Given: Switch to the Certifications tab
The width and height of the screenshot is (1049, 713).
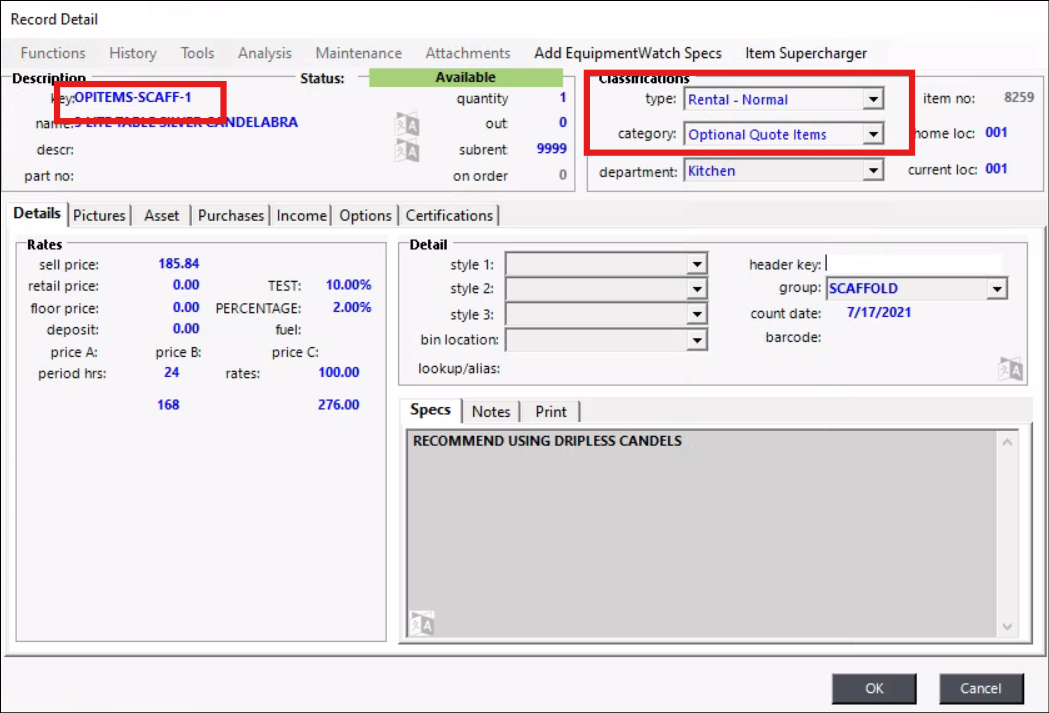Looking at the screenshot, I should pos(449,215).
